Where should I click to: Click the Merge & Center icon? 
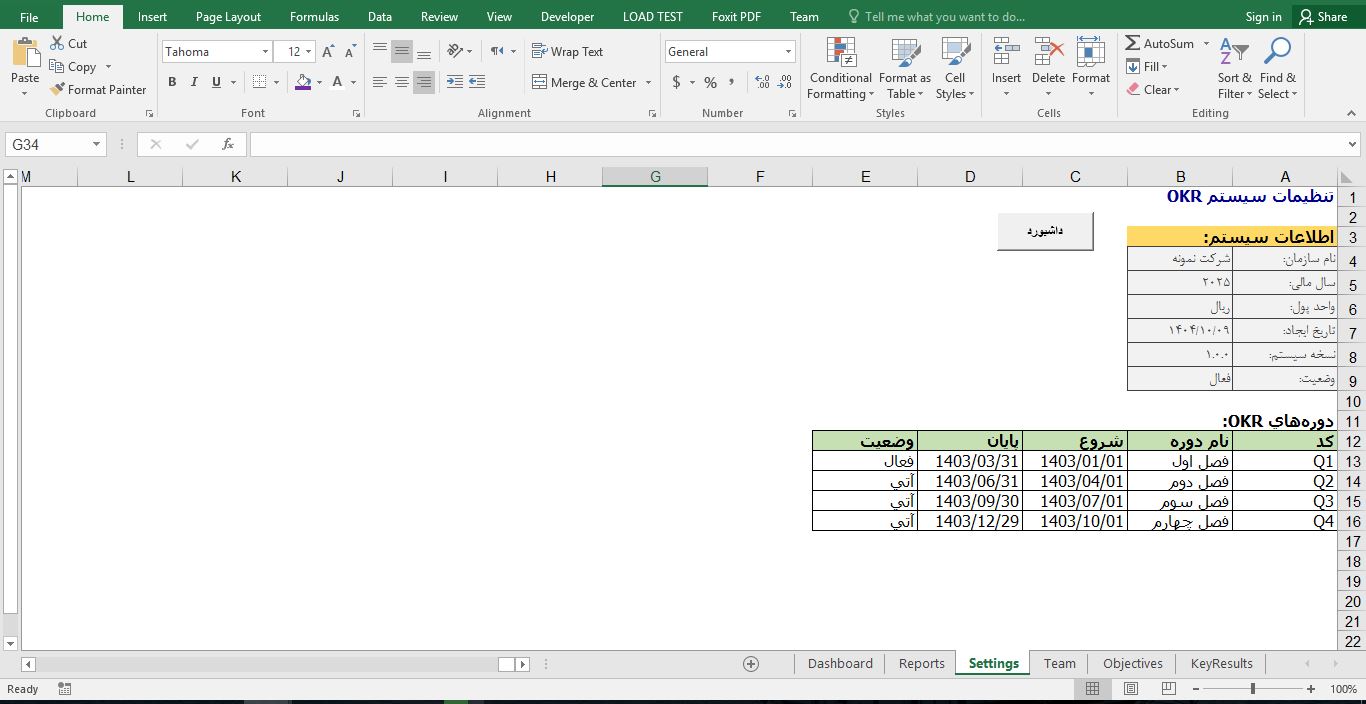coord(540,83)
